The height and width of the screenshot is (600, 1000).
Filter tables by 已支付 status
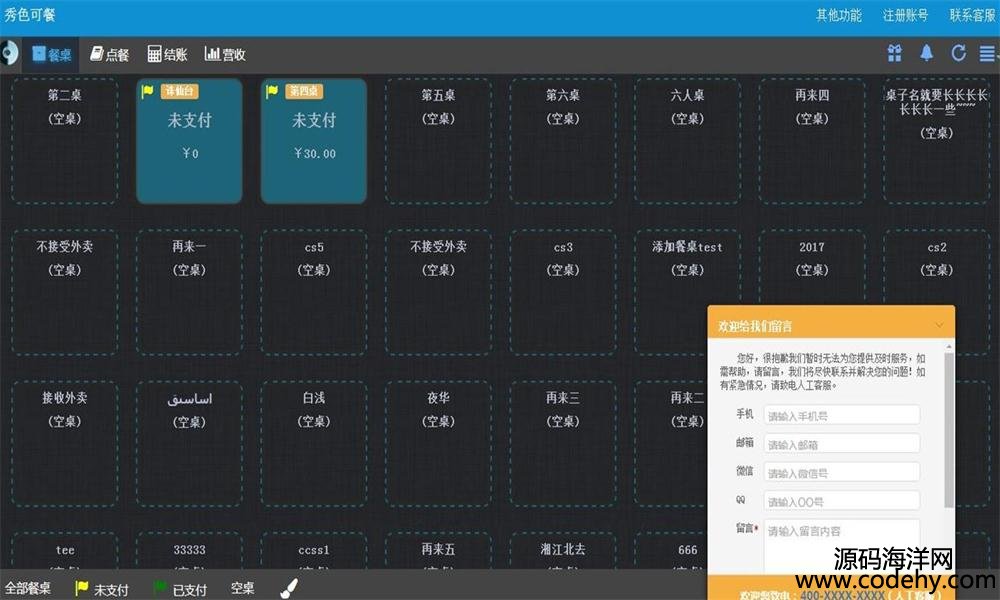point(180,589)
